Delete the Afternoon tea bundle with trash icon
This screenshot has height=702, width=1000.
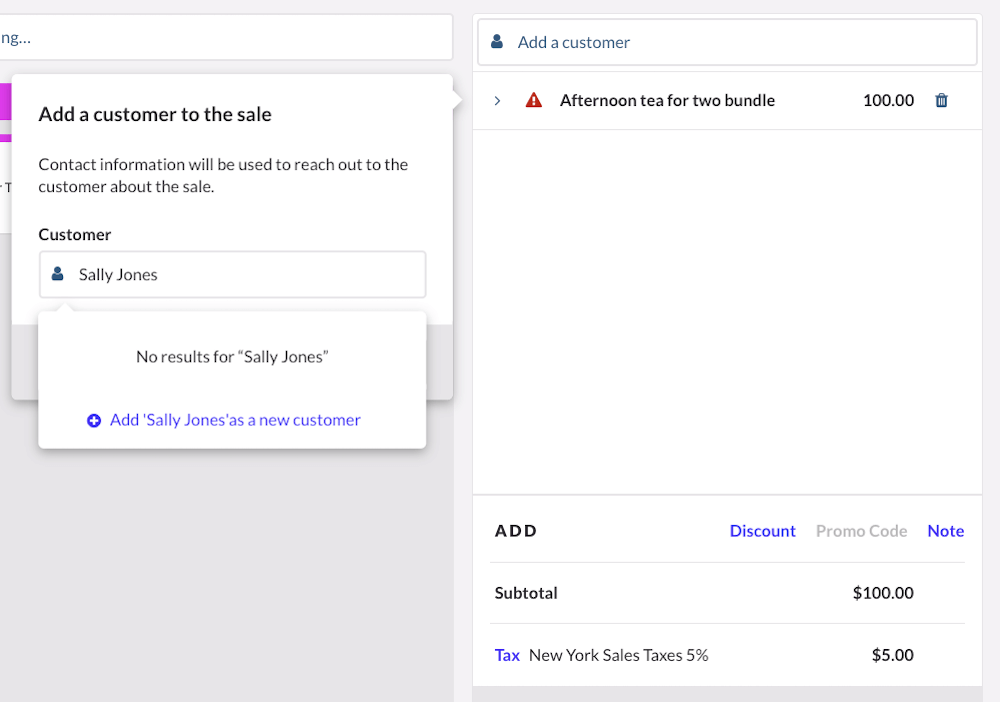(941, 100)
